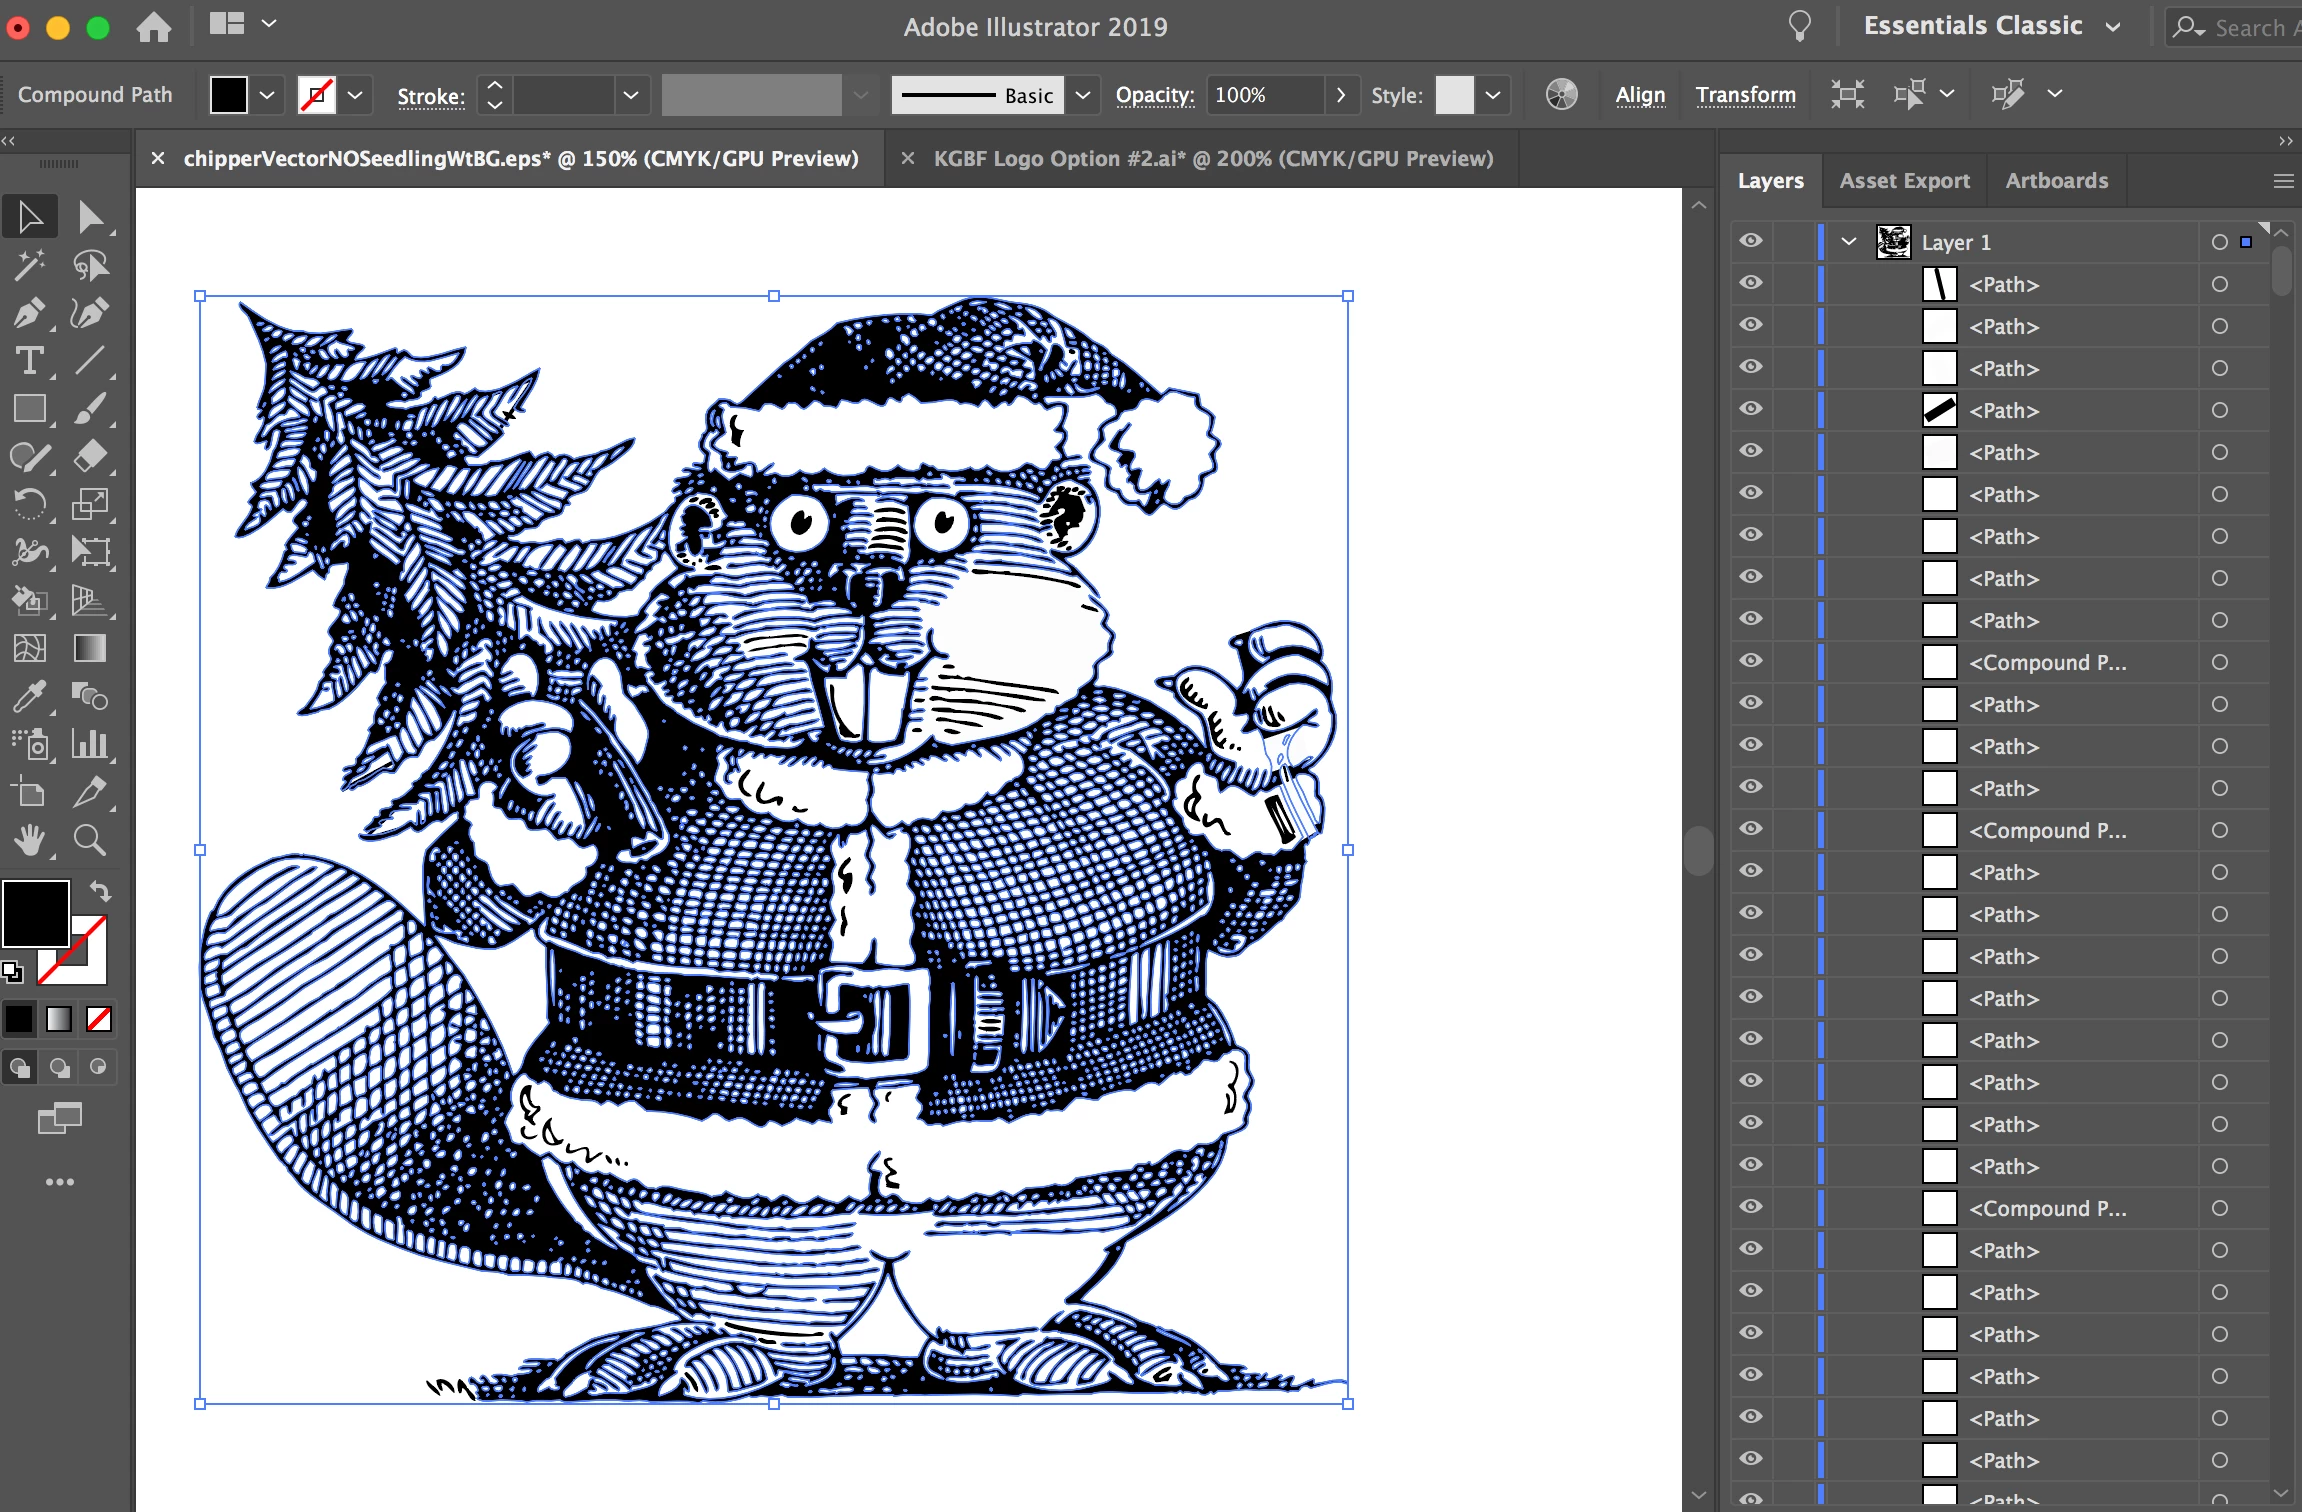Click the Opacity value field
This screenshot has height=1512, width=2302.
(x=1264, y=95)
